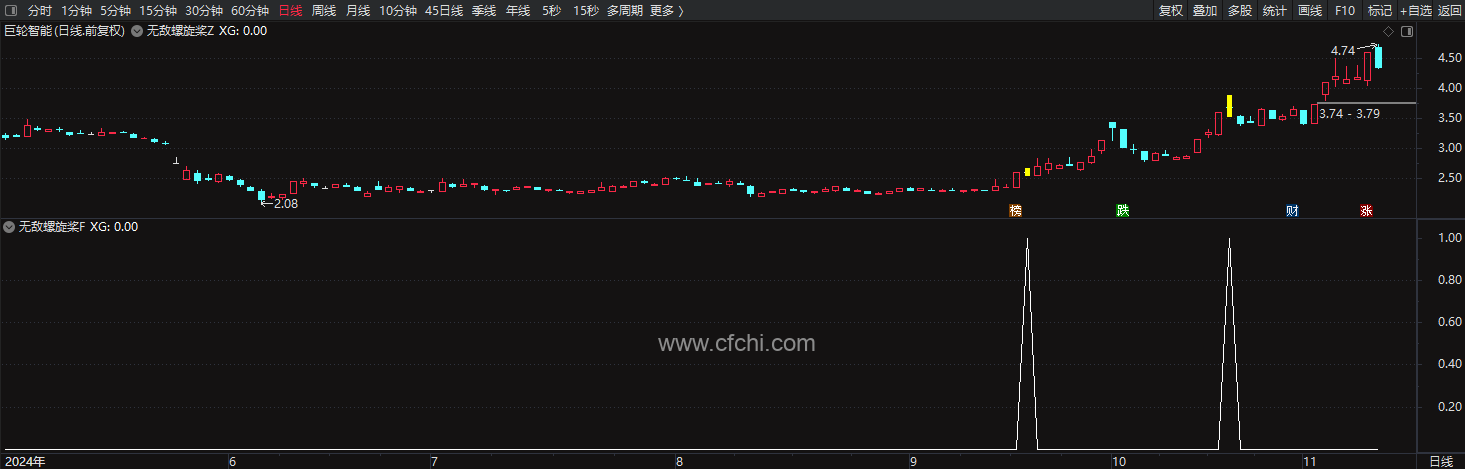This screenshot has height=469, width=1465.
Task: Click the orange 榜 event marker
Action: [x=1016, y=211]
